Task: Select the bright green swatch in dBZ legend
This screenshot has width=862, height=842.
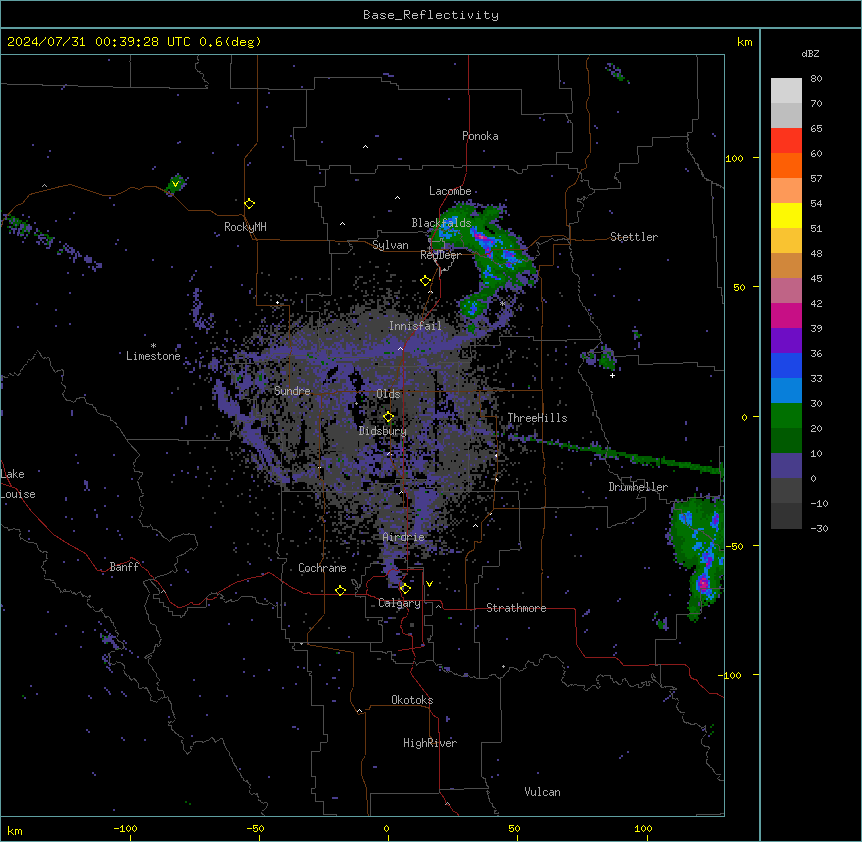Action: click(786, 416)
